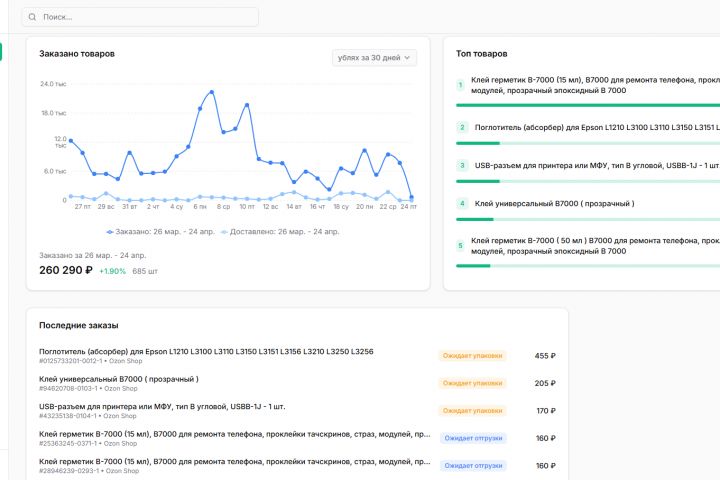720x480 pixels.
Task: Click the '22 ср' x-axis label
Action: click(x=388, y=207)
